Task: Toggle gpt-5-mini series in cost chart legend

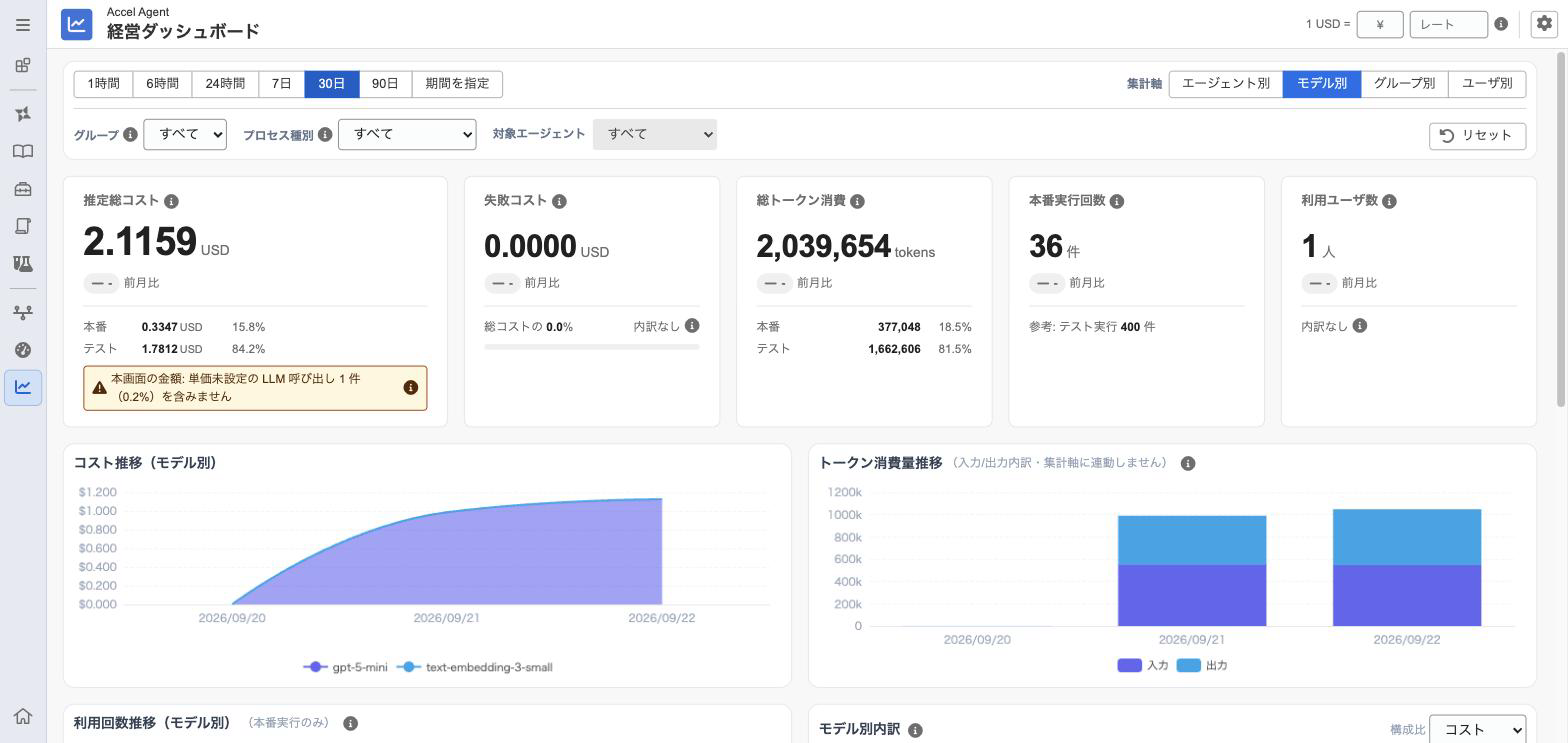Action: (x=345, y=667)
